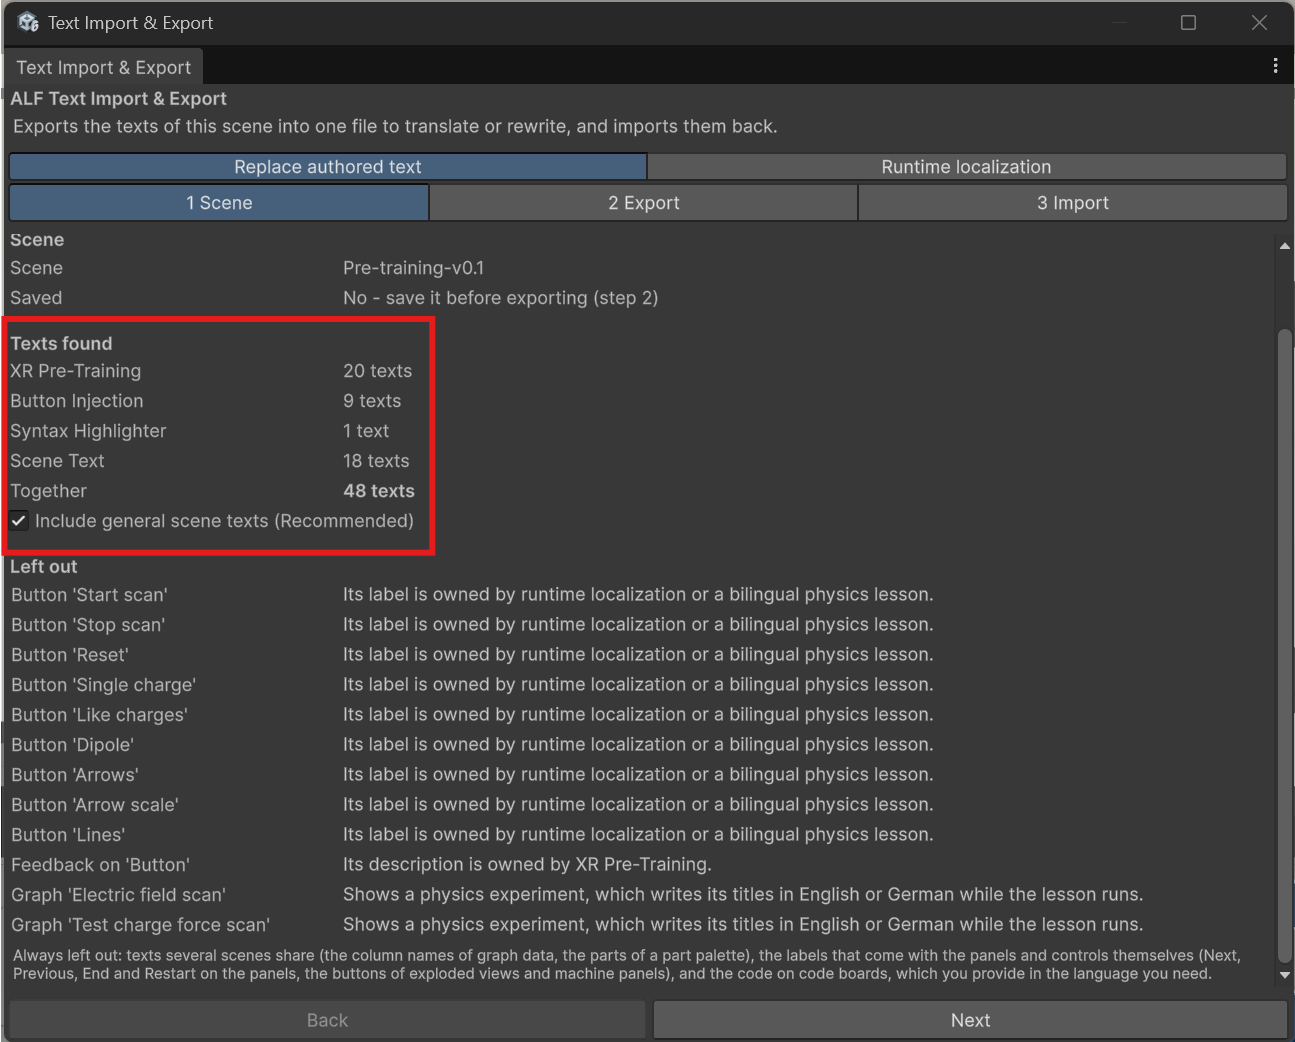
Task: Open the 2 Export step tab
Action: [x=643, y=203]
